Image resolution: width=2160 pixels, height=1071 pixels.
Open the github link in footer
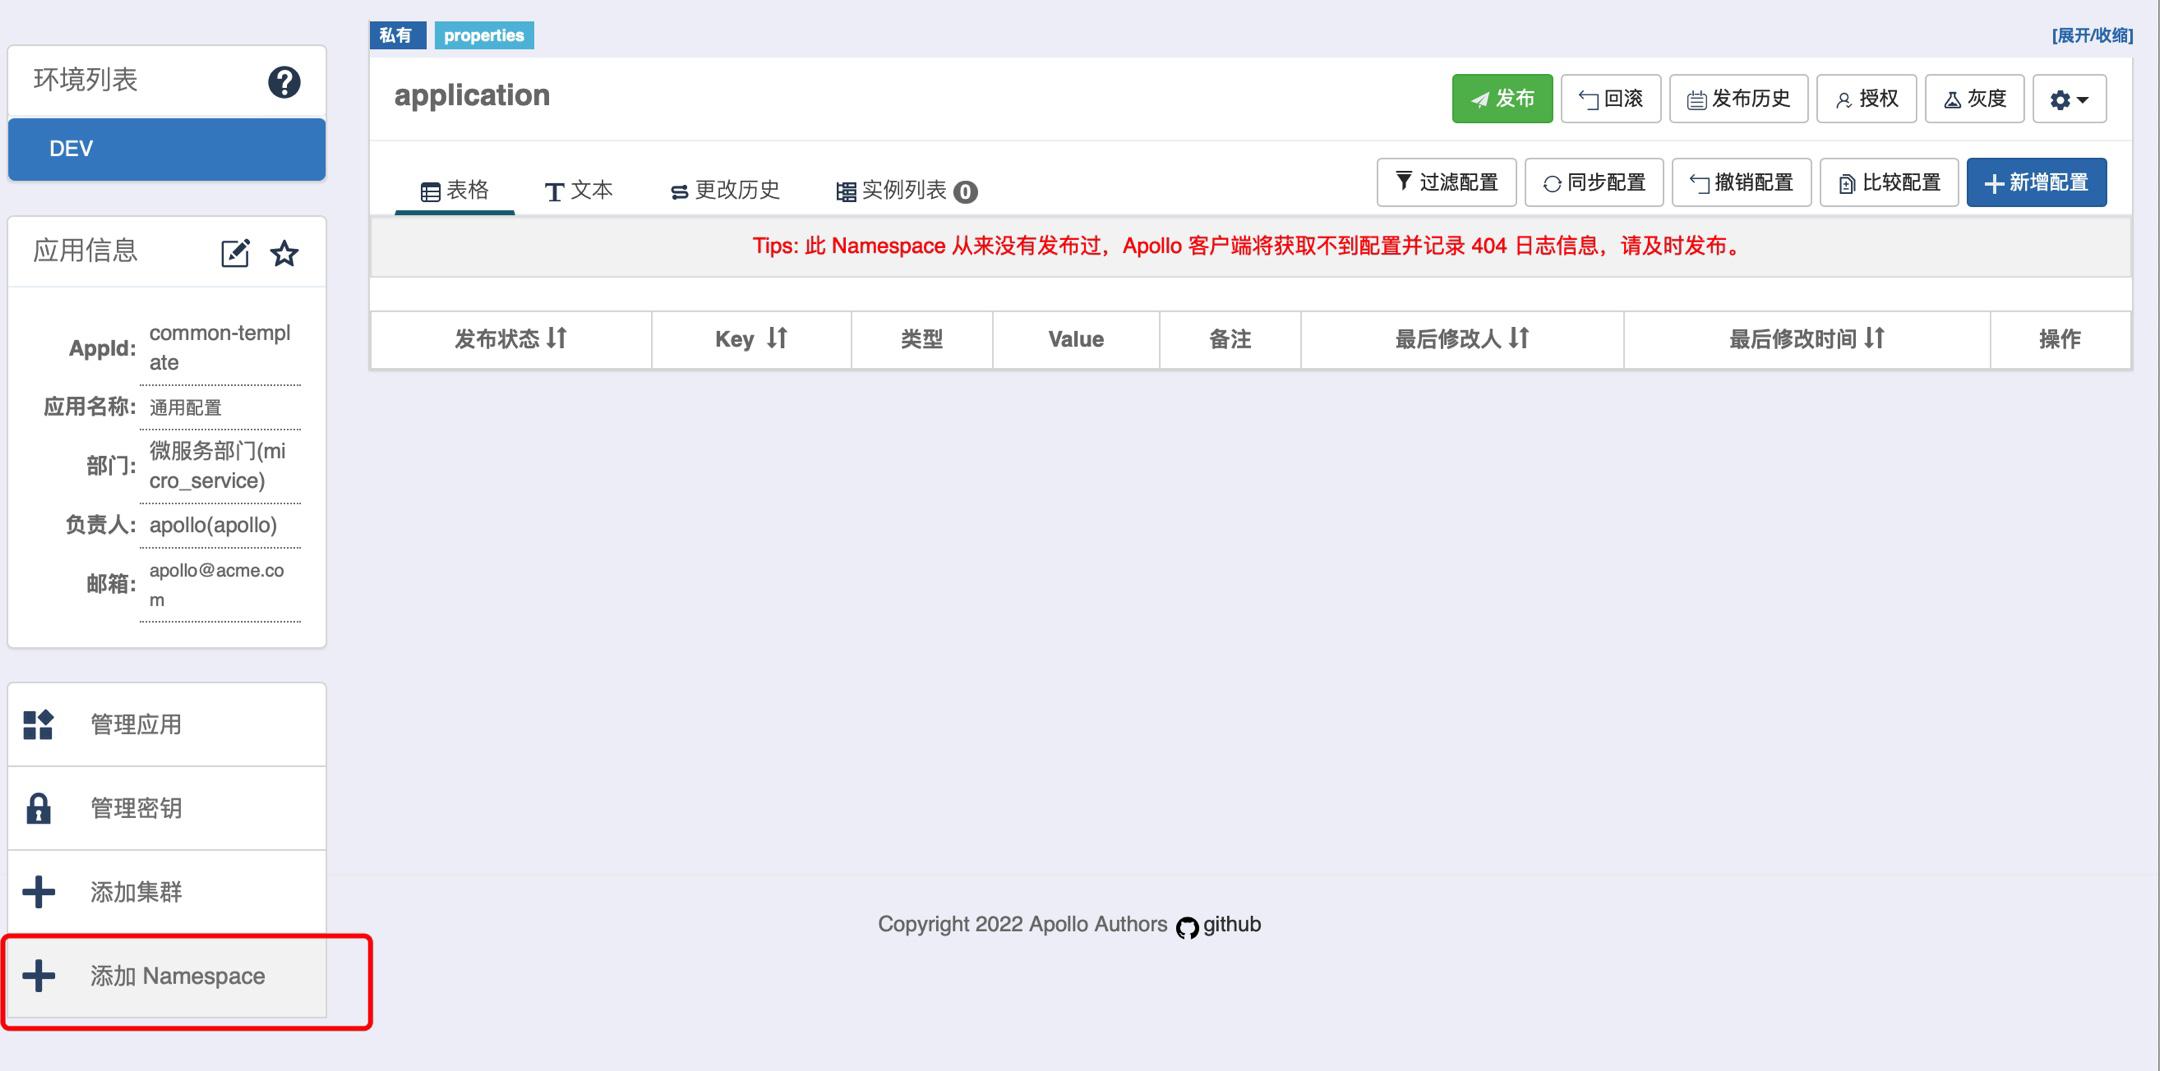point(1231,924)
